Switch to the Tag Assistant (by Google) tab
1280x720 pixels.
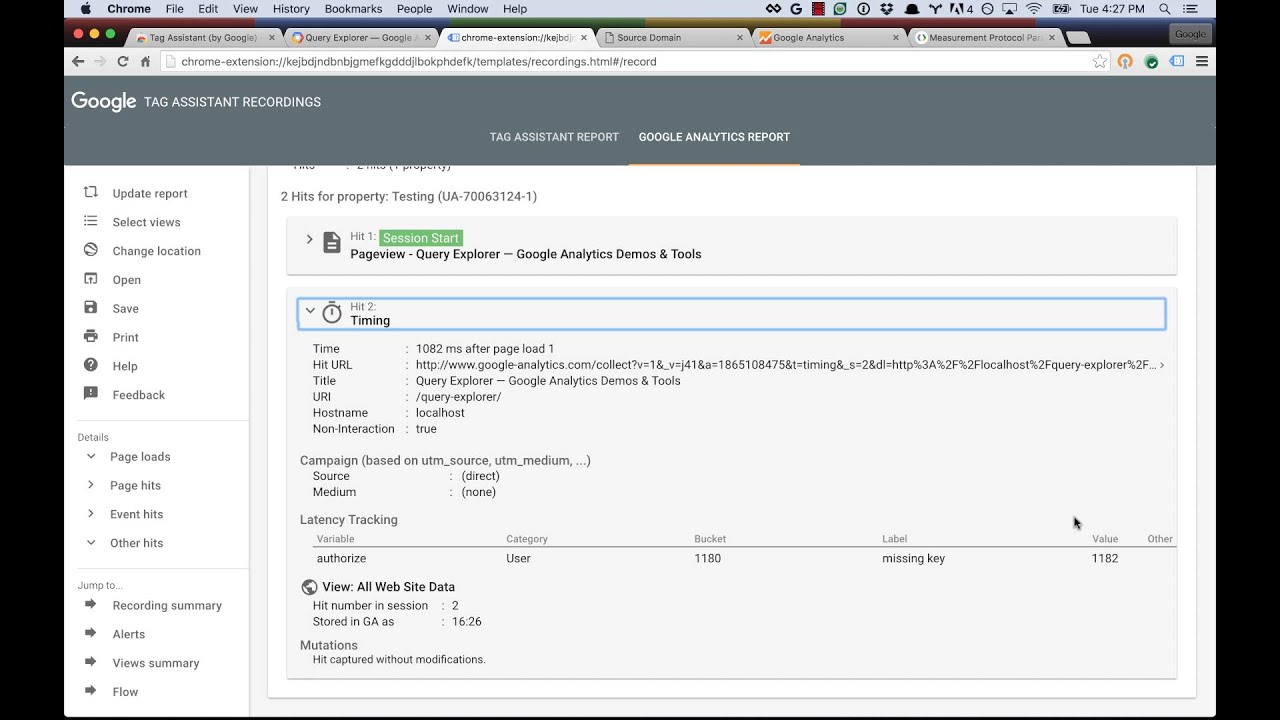tap(204, 38)
